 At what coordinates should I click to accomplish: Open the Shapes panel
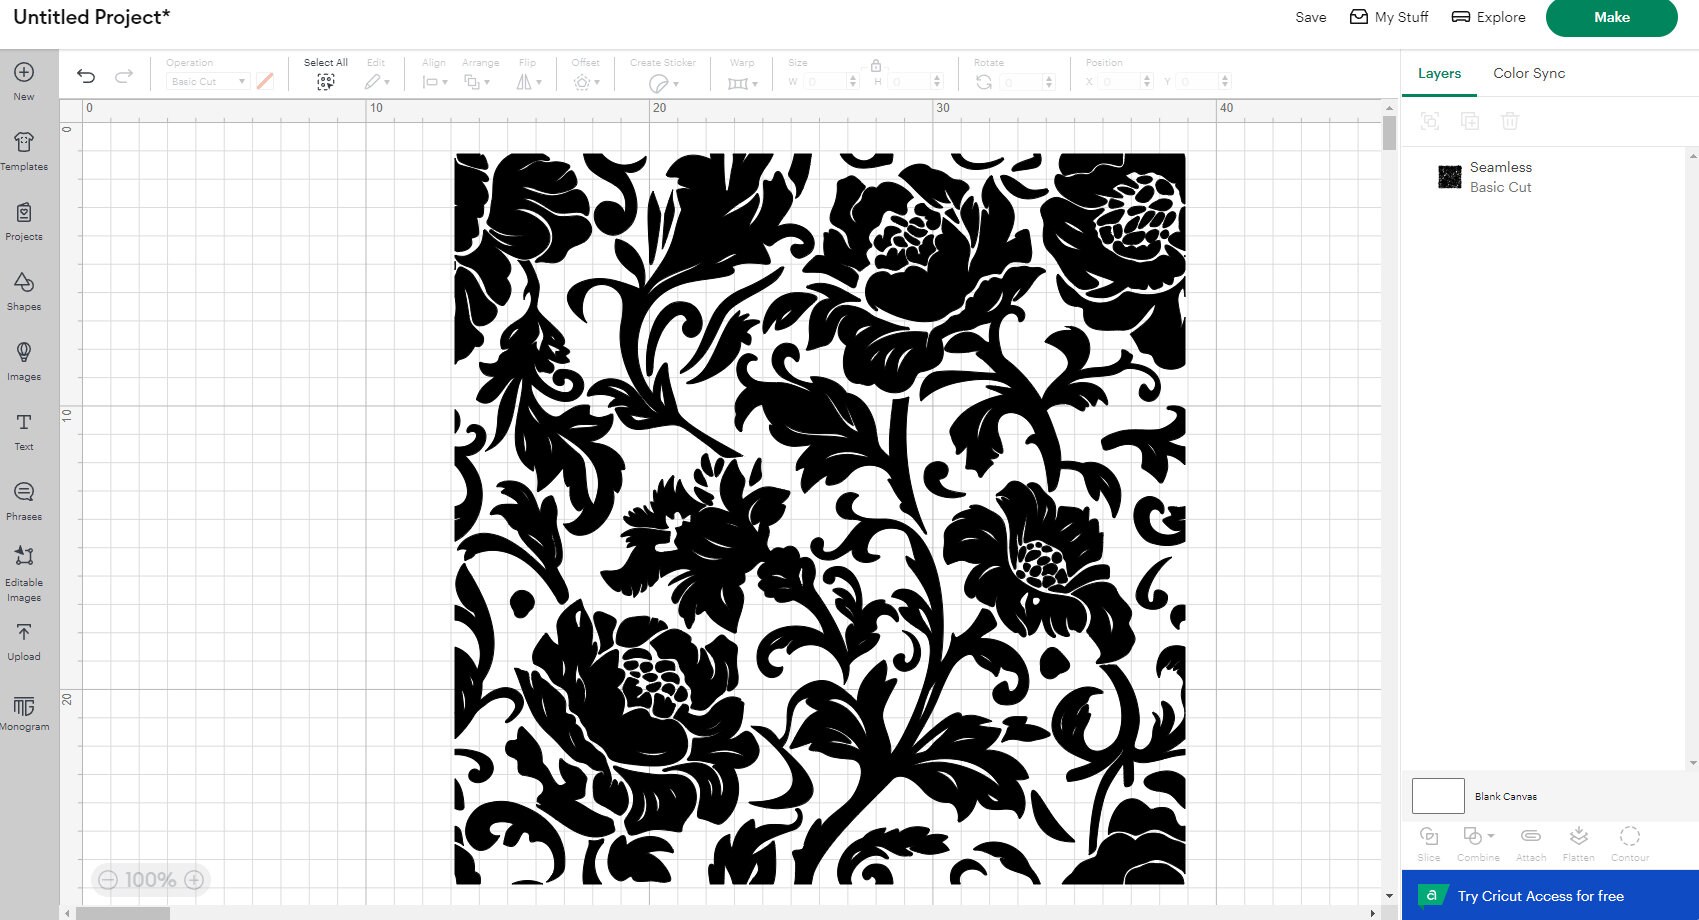[23, 290]
